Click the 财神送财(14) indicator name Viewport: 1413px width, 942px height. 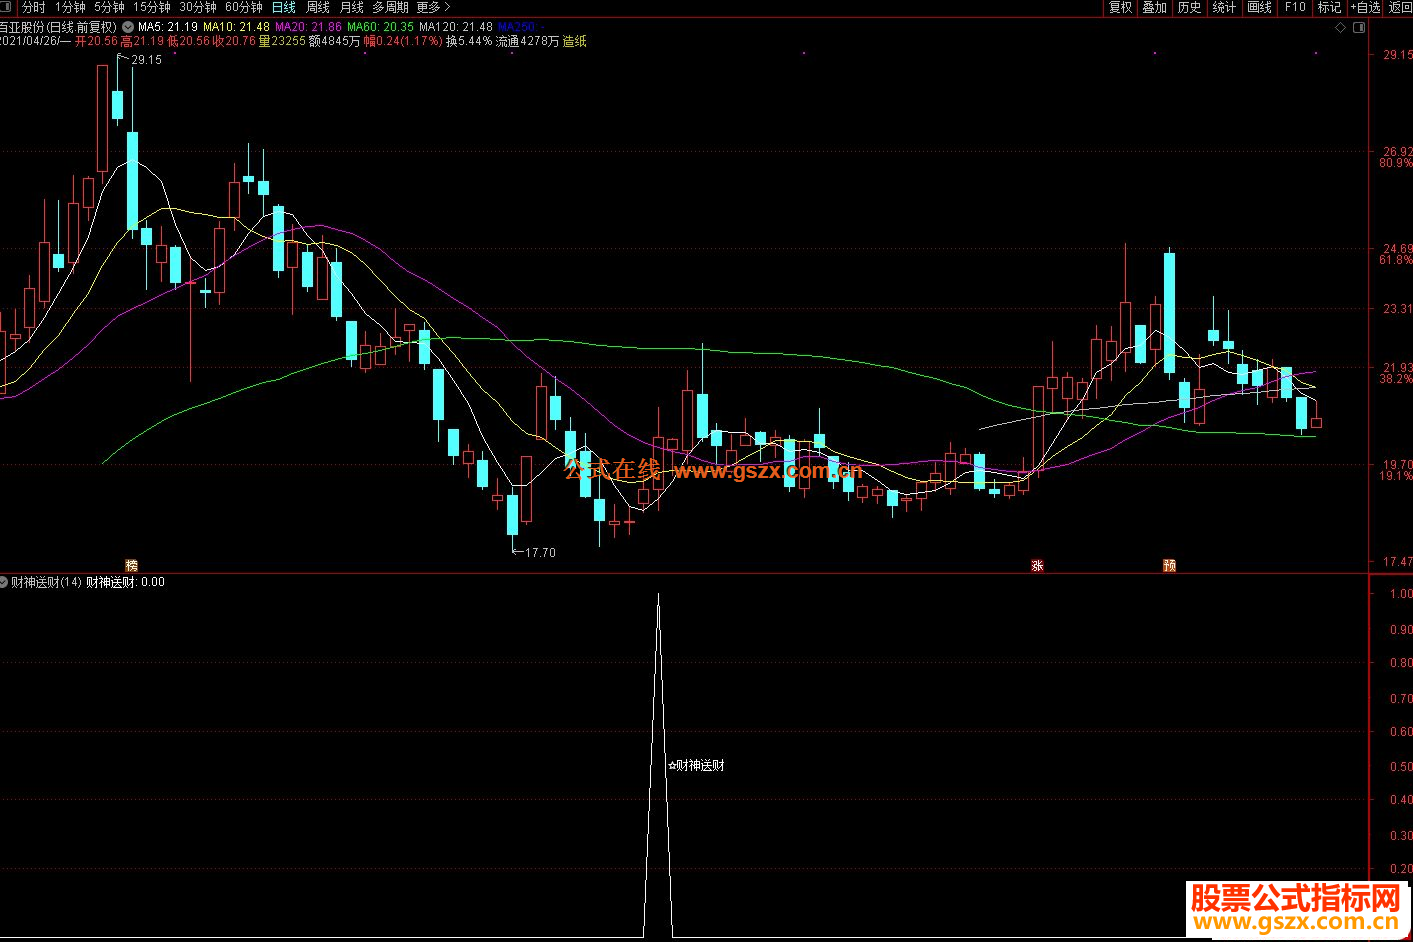pos(46,582)
